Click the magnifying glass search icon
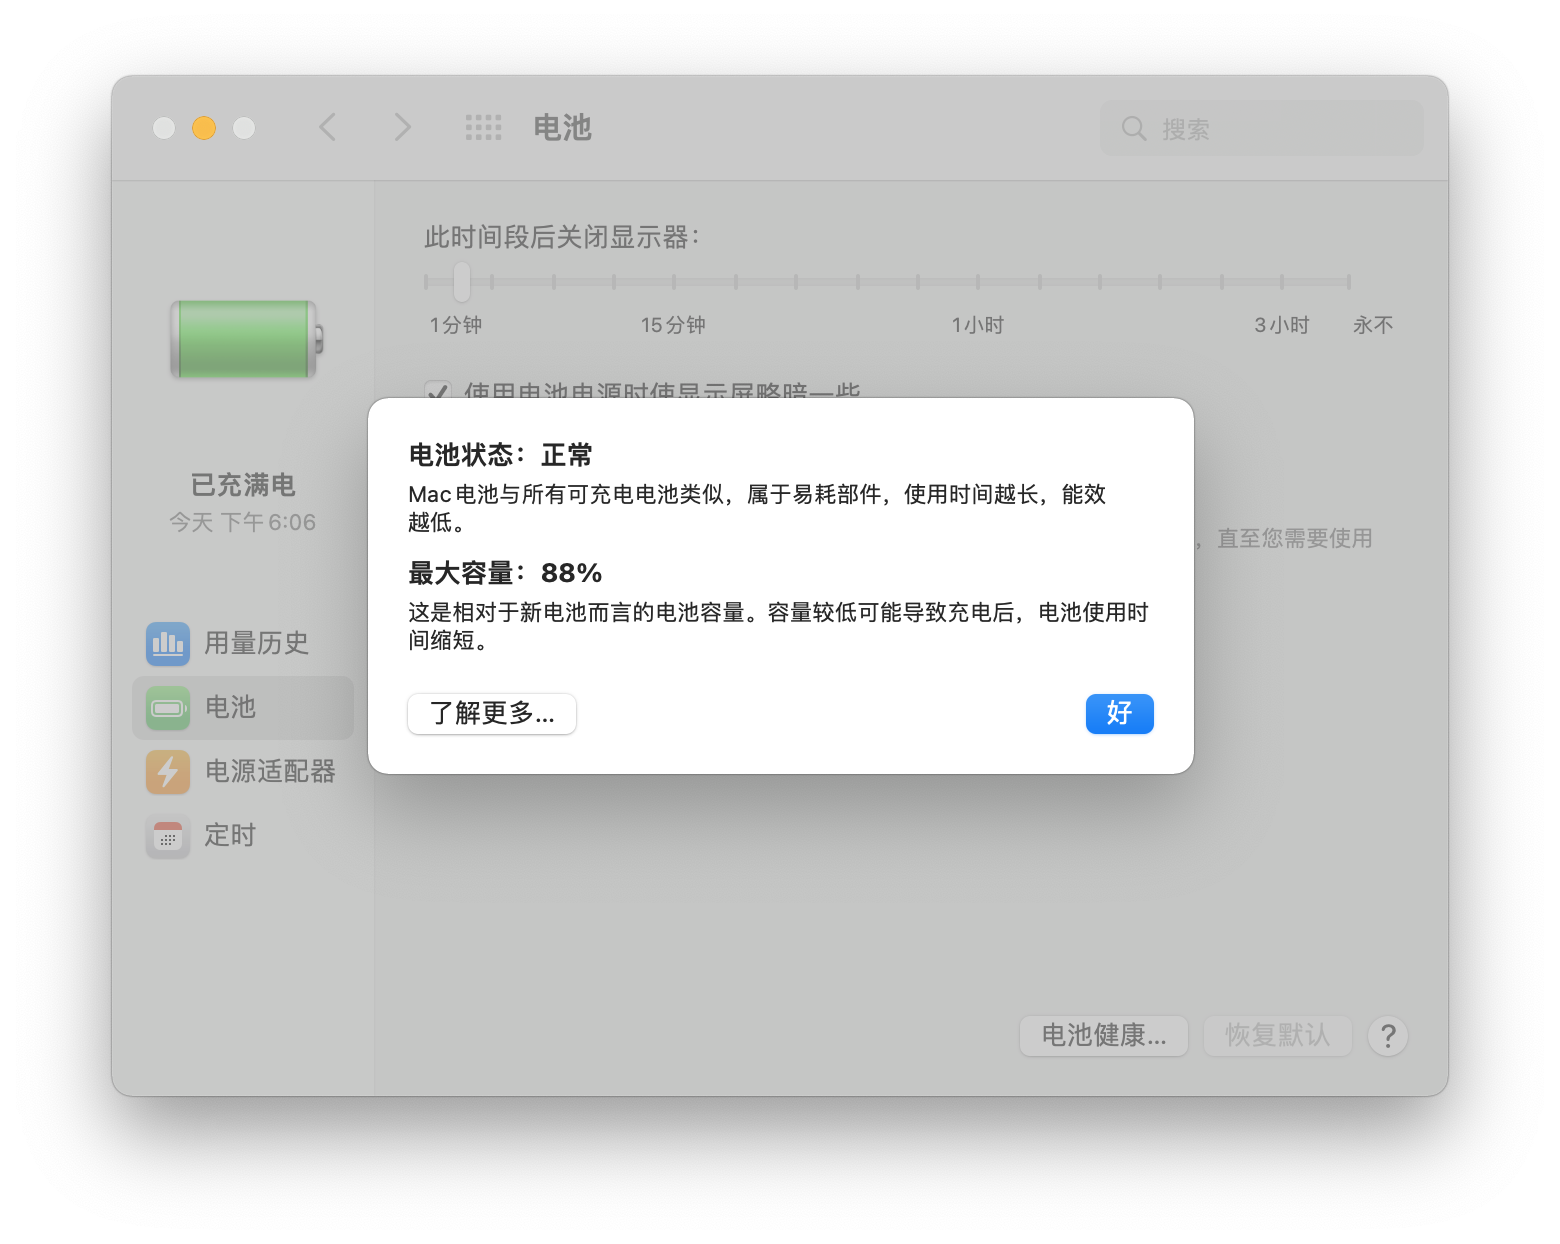The height and width of the screenshot is (1244, 1560). tap(1133, 129)
